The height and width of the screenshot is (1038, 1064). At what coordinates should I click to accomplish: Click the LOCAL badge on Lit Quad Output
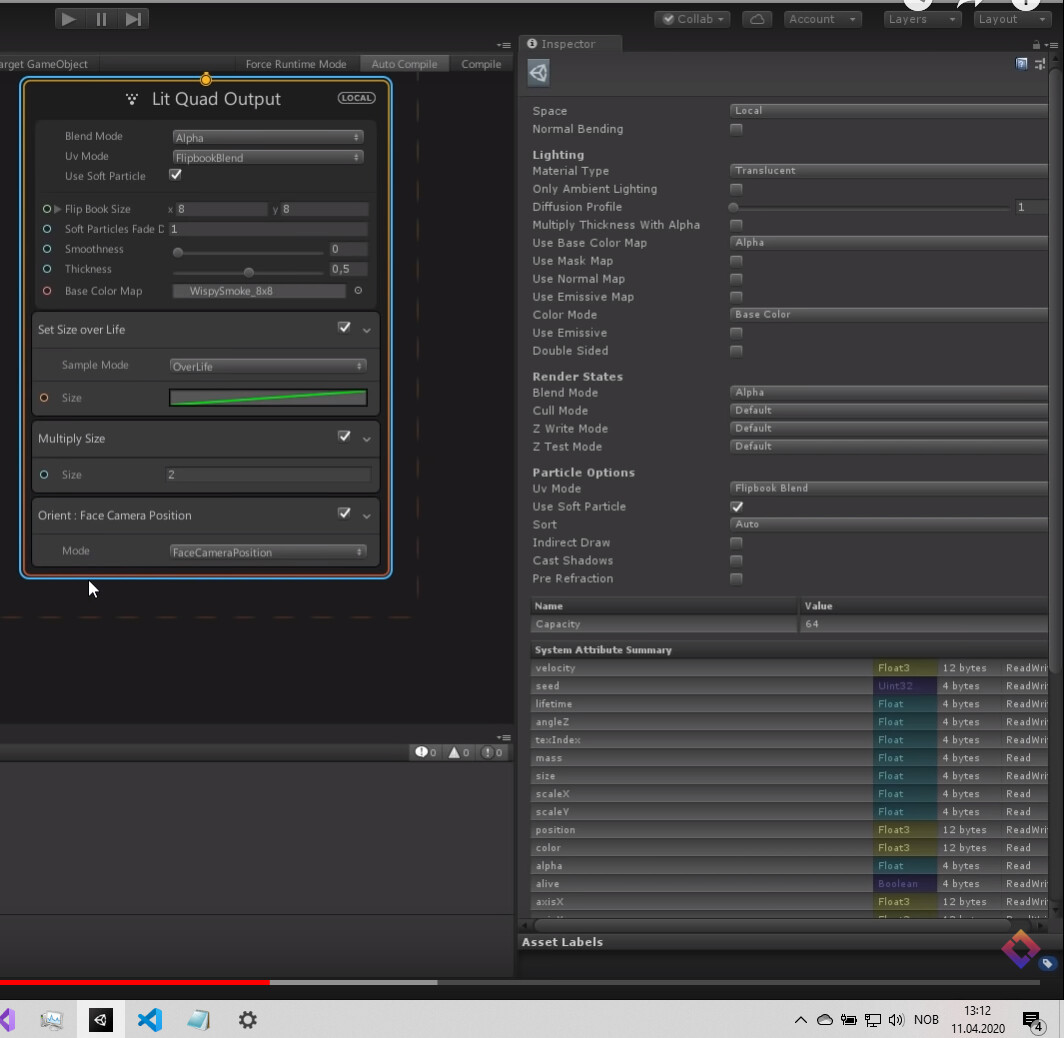tap(356, 97)
